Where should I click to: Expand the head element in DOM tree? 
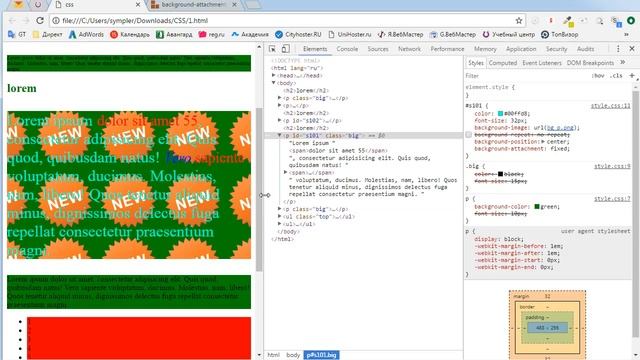tap(274, 76)
